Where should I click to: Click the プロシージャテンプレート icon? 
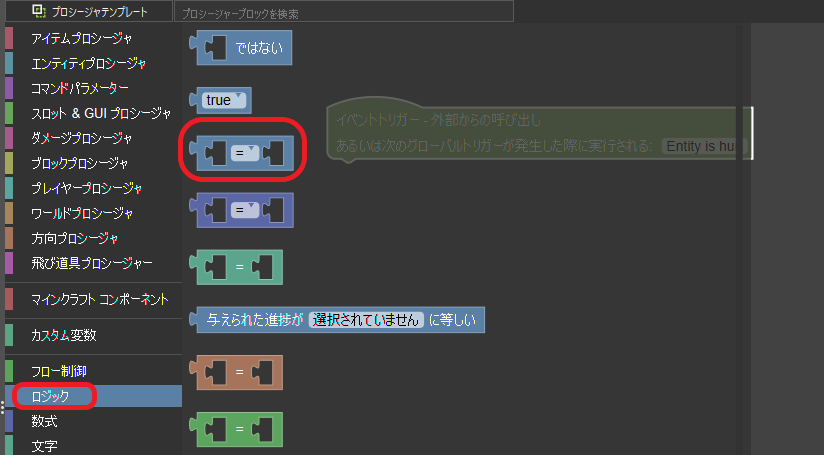click(x=39, y=11)
